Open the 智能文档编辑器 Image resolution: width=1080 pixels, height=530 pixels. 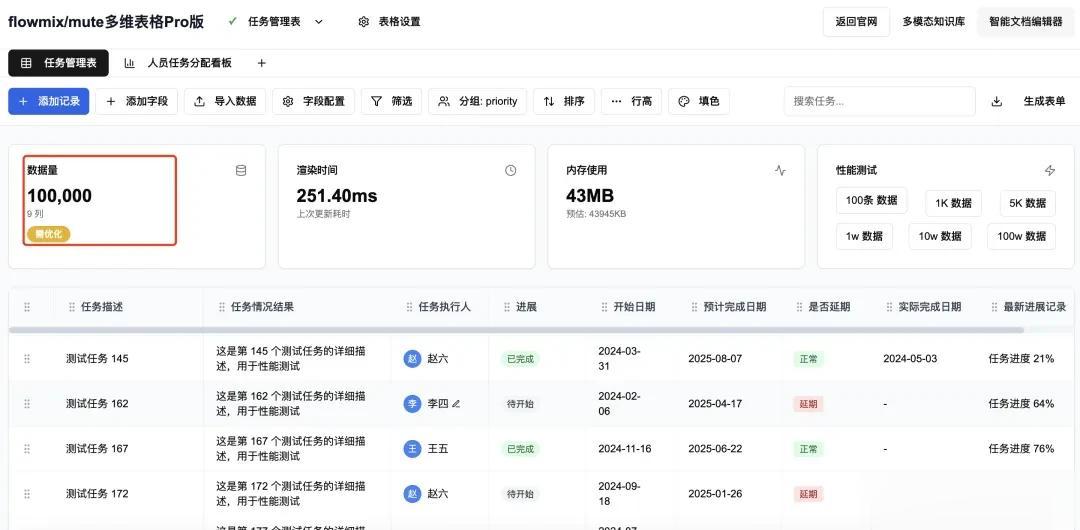tap(1026, 22)
